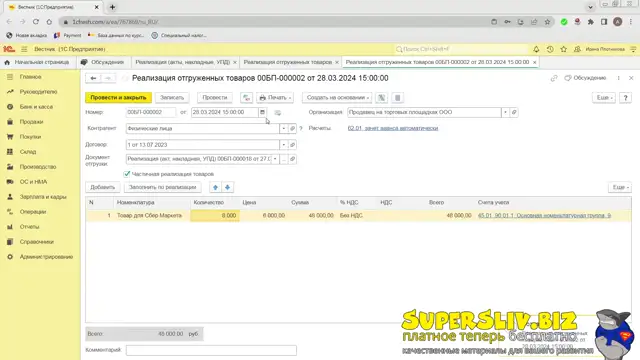
Task: Toggle Частичная реализация товаров checkbox
Action: tap(127, 174)
